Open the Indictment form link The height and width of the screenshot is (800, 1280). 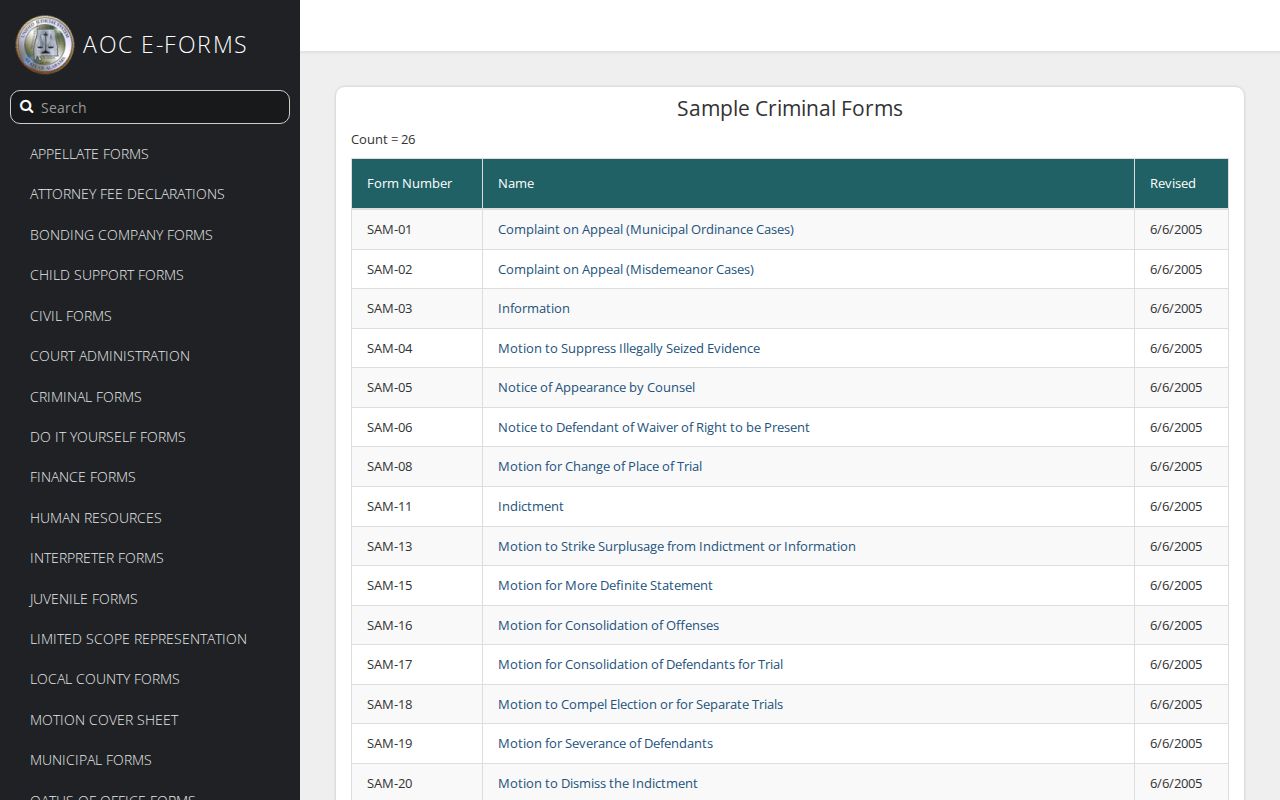(531, 506)
